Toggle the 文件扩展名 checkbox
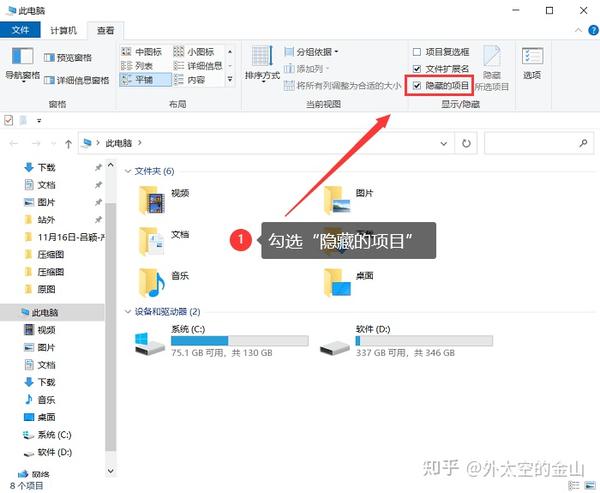The image size is (600, 493). [x=417, y=69]
